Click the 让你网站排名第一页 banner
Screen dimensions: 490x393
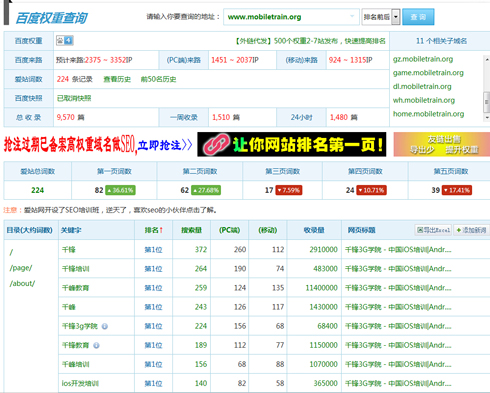tap(292, 144)
